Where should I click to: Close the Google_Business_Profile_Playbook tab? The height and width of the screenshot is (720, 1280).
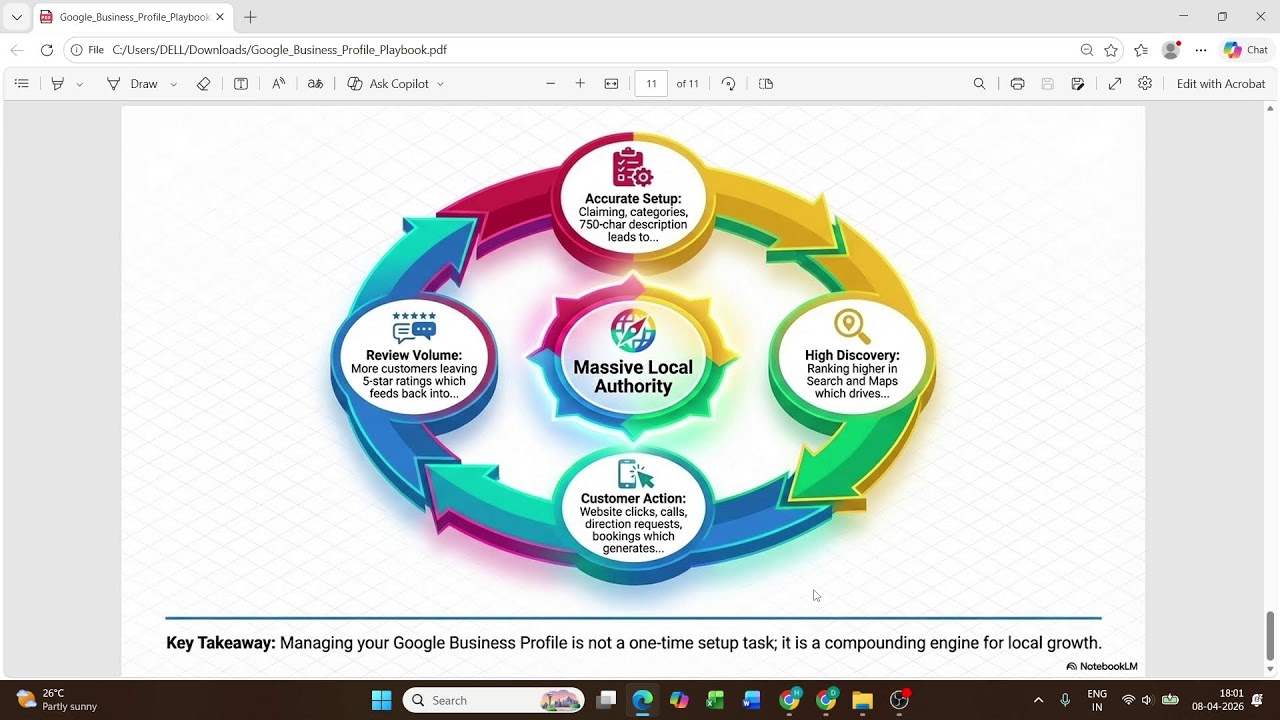tap(220, 17)
